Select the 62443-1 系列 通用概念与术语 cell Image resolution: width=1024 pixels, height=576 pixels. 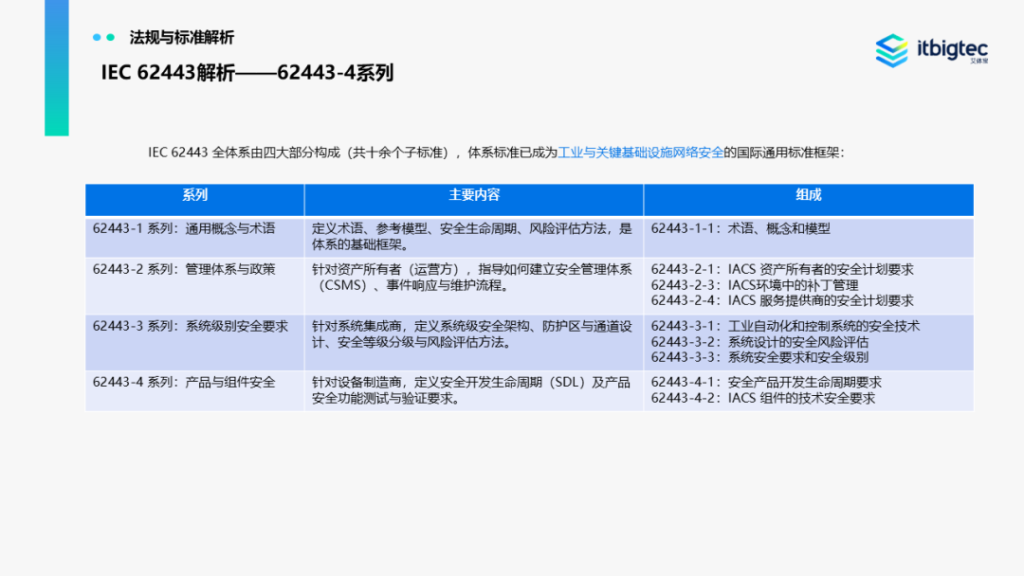183,229
